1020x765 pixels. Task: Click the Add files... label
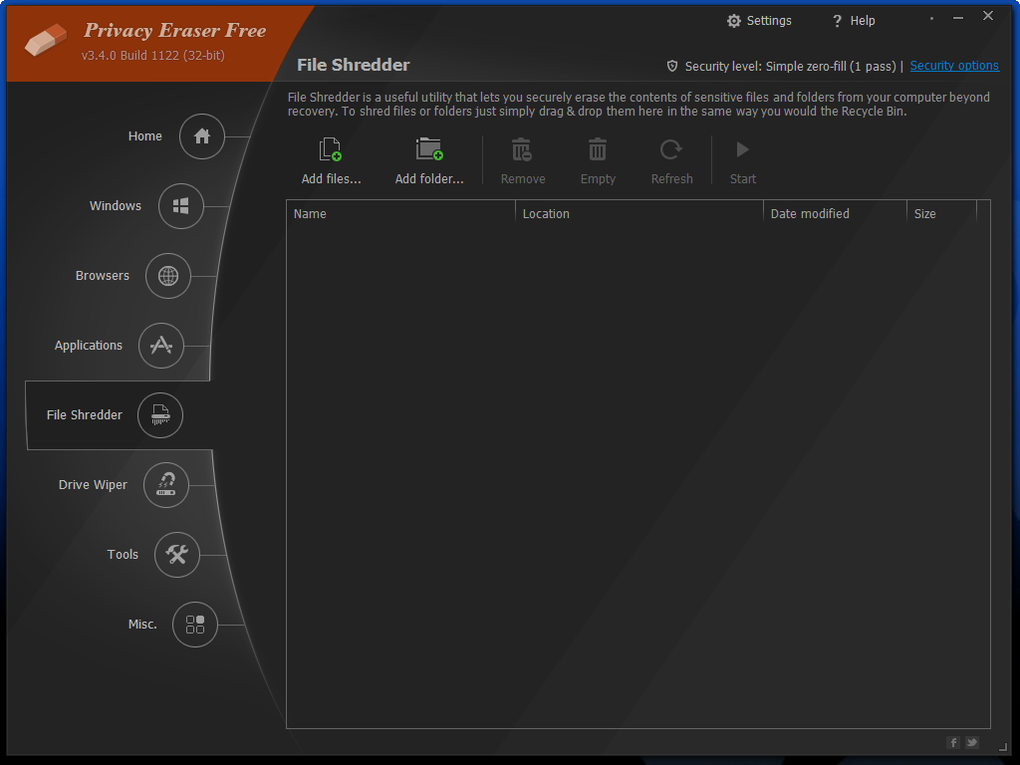(x=331, y=179)
